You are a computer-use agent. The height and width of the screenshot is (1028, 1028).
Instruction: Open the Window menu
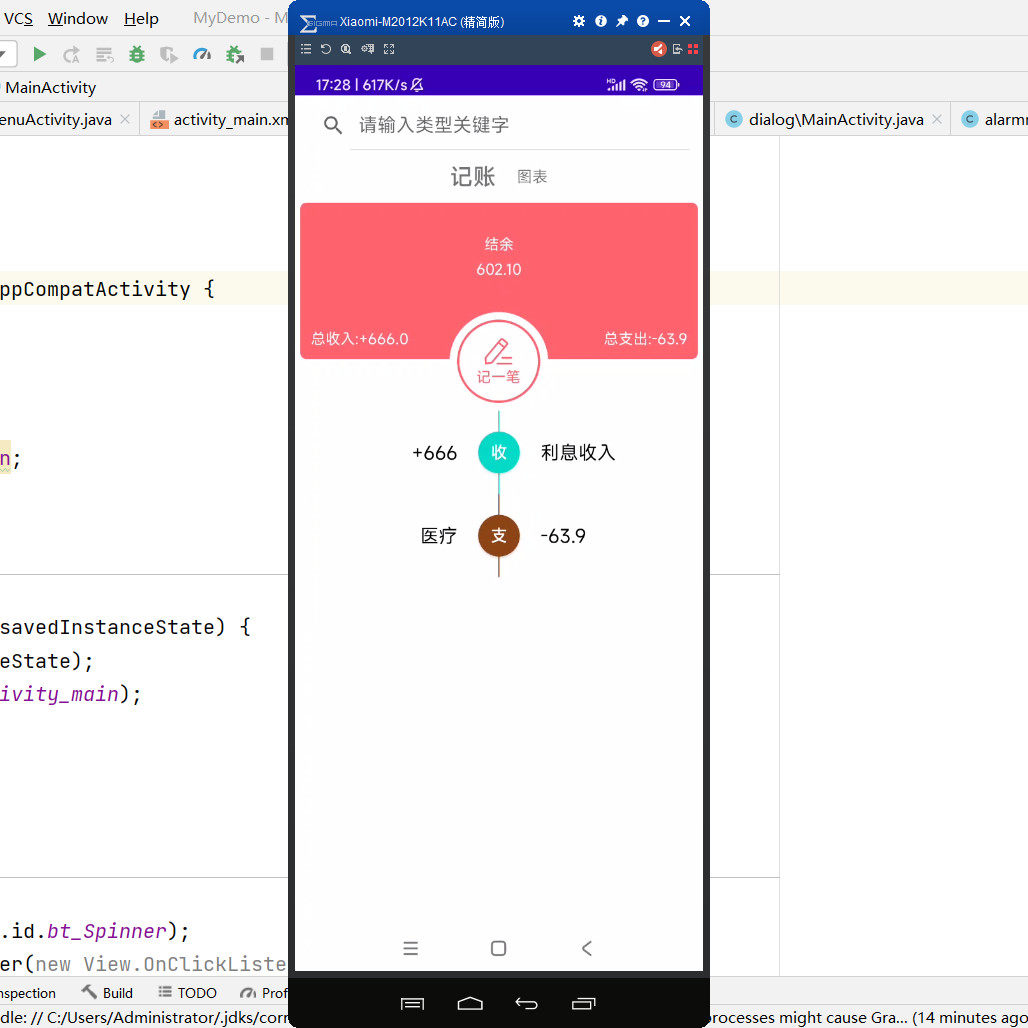(77, 18)
